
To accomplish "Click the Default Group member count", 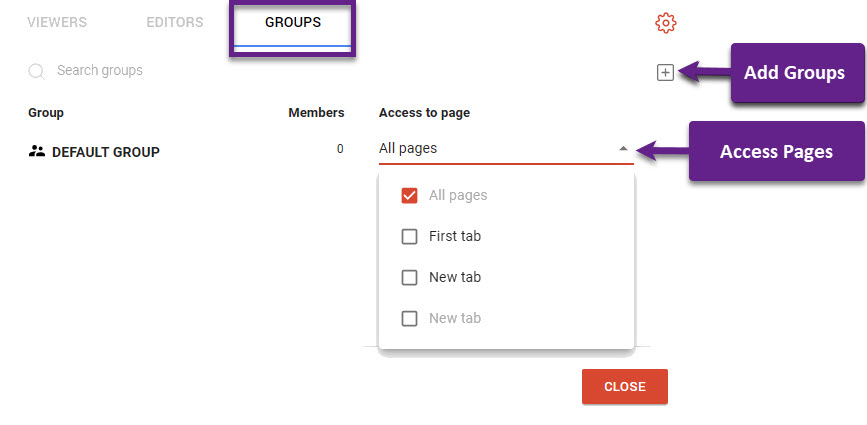I will click(x=340, y=149).
